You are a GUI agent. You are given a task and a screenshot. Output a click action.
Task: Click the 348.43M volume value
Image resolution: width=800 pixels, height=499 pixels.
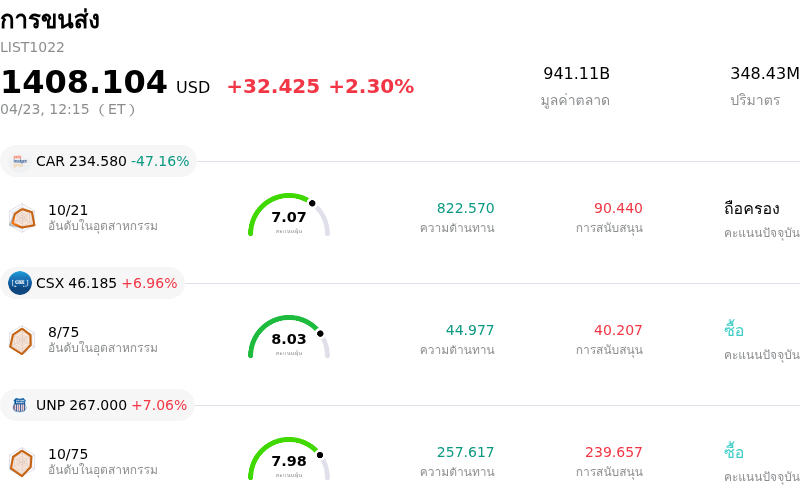pyautogui.click(x=765, y=74)
